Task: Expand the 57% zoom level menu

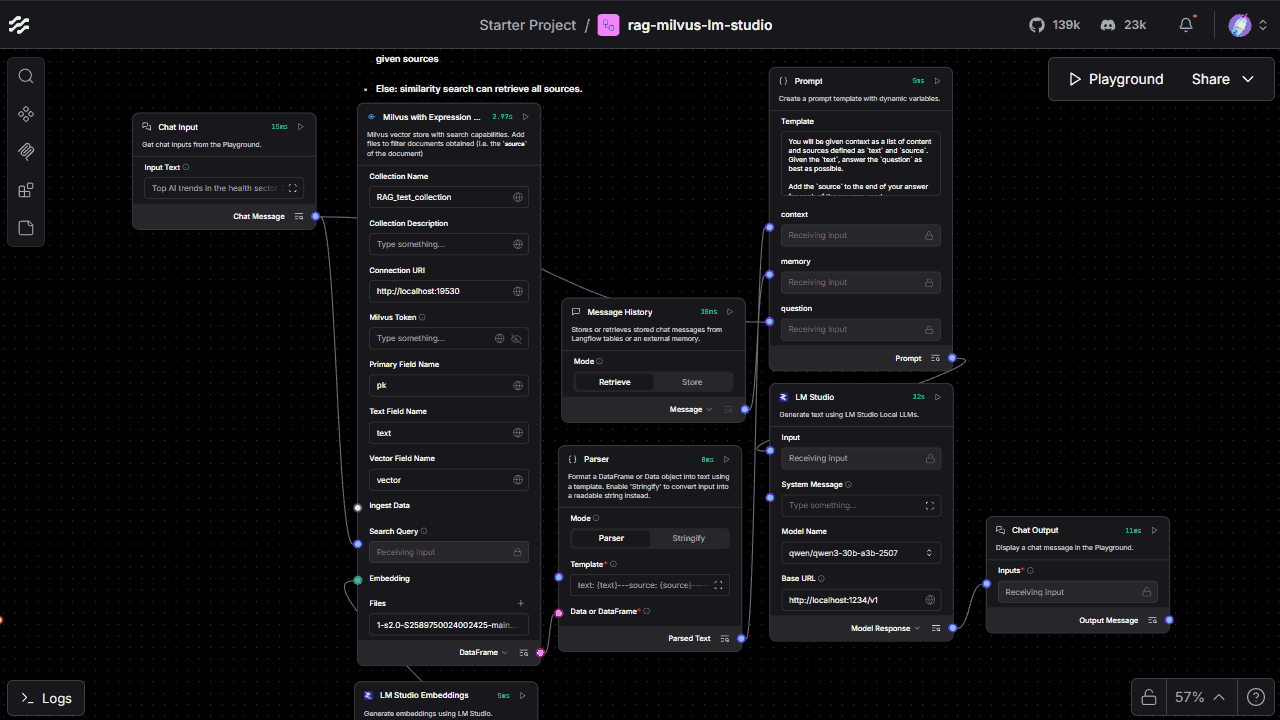Action: 1200,697
